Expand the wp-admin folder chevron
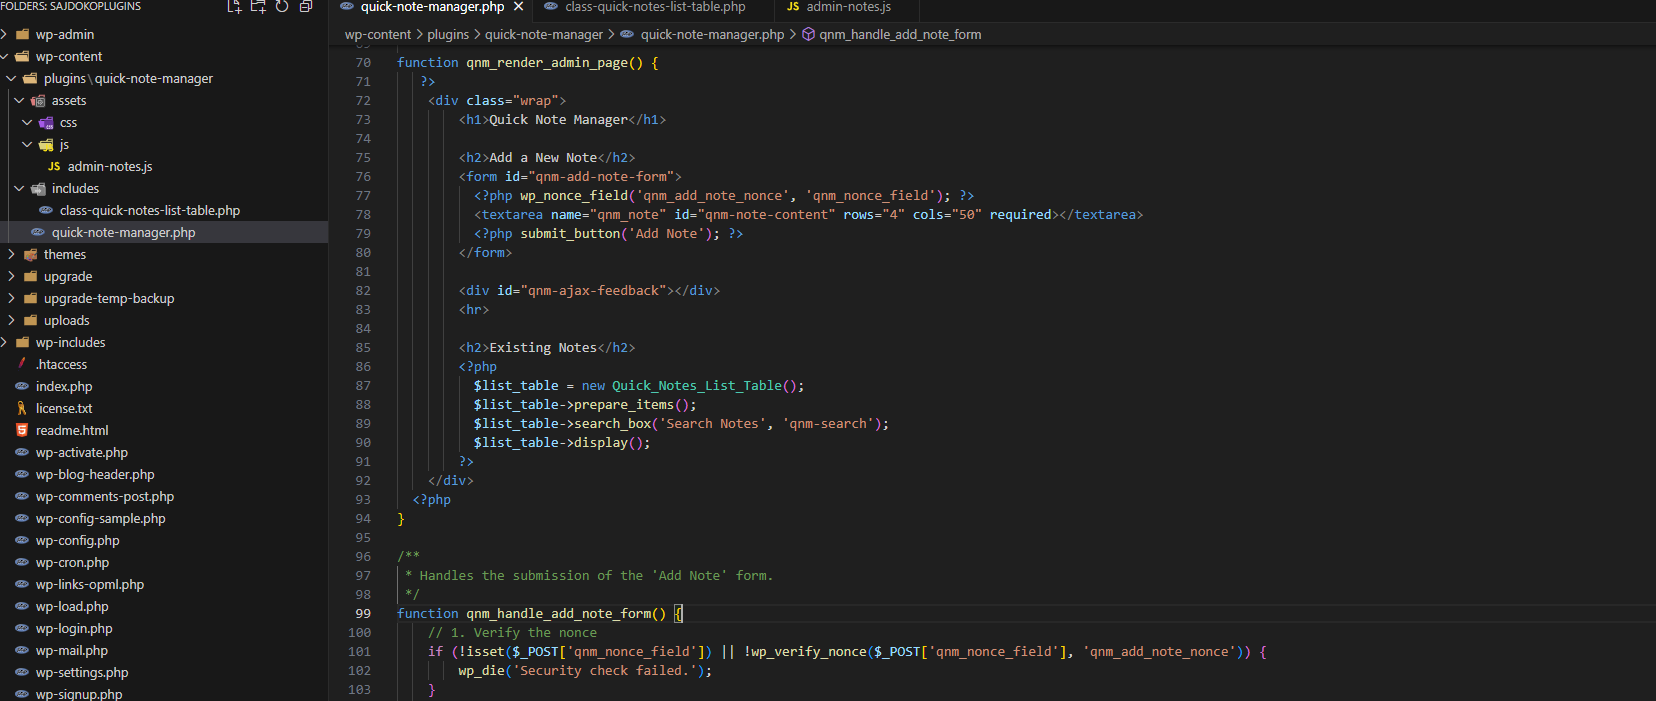The image size is (1656, 701). (4, 34)
